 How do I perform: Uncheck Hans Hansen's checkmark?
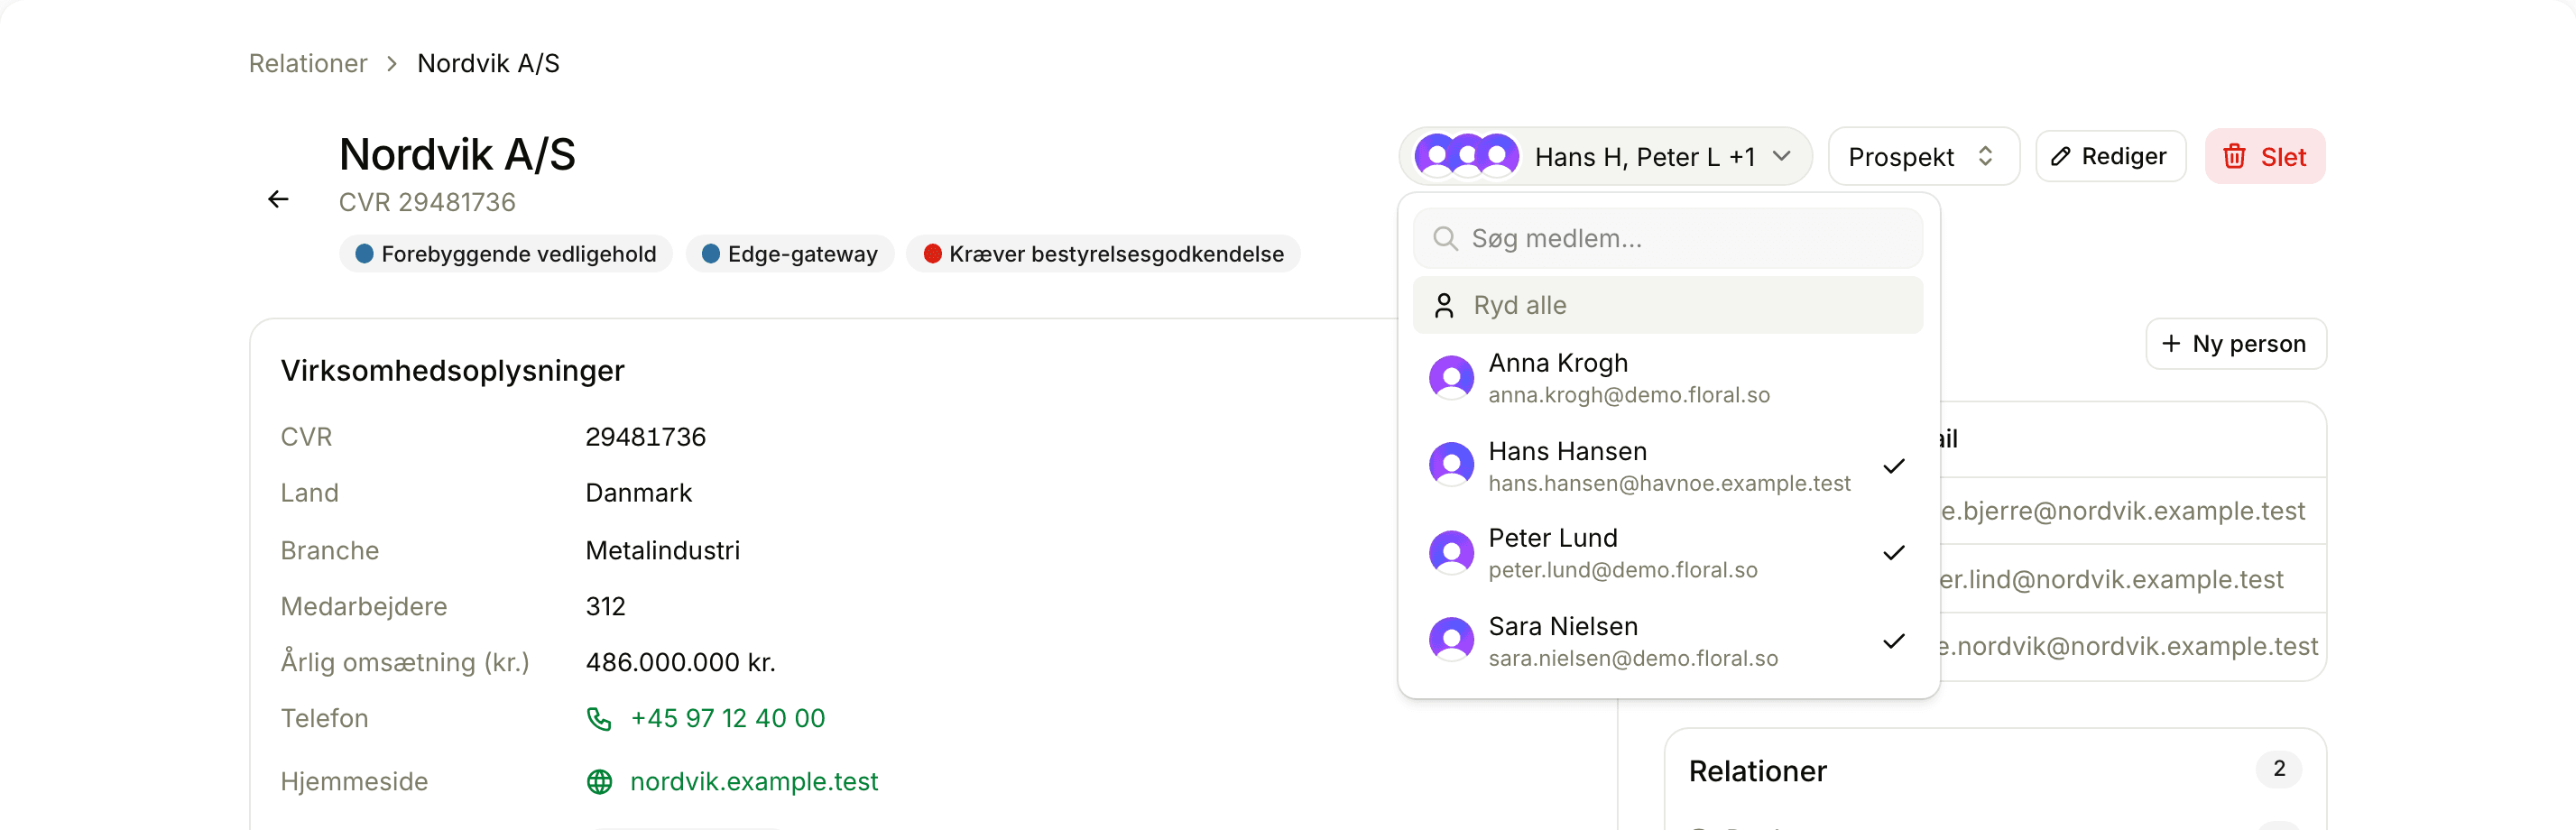[x=1894, y=467]
